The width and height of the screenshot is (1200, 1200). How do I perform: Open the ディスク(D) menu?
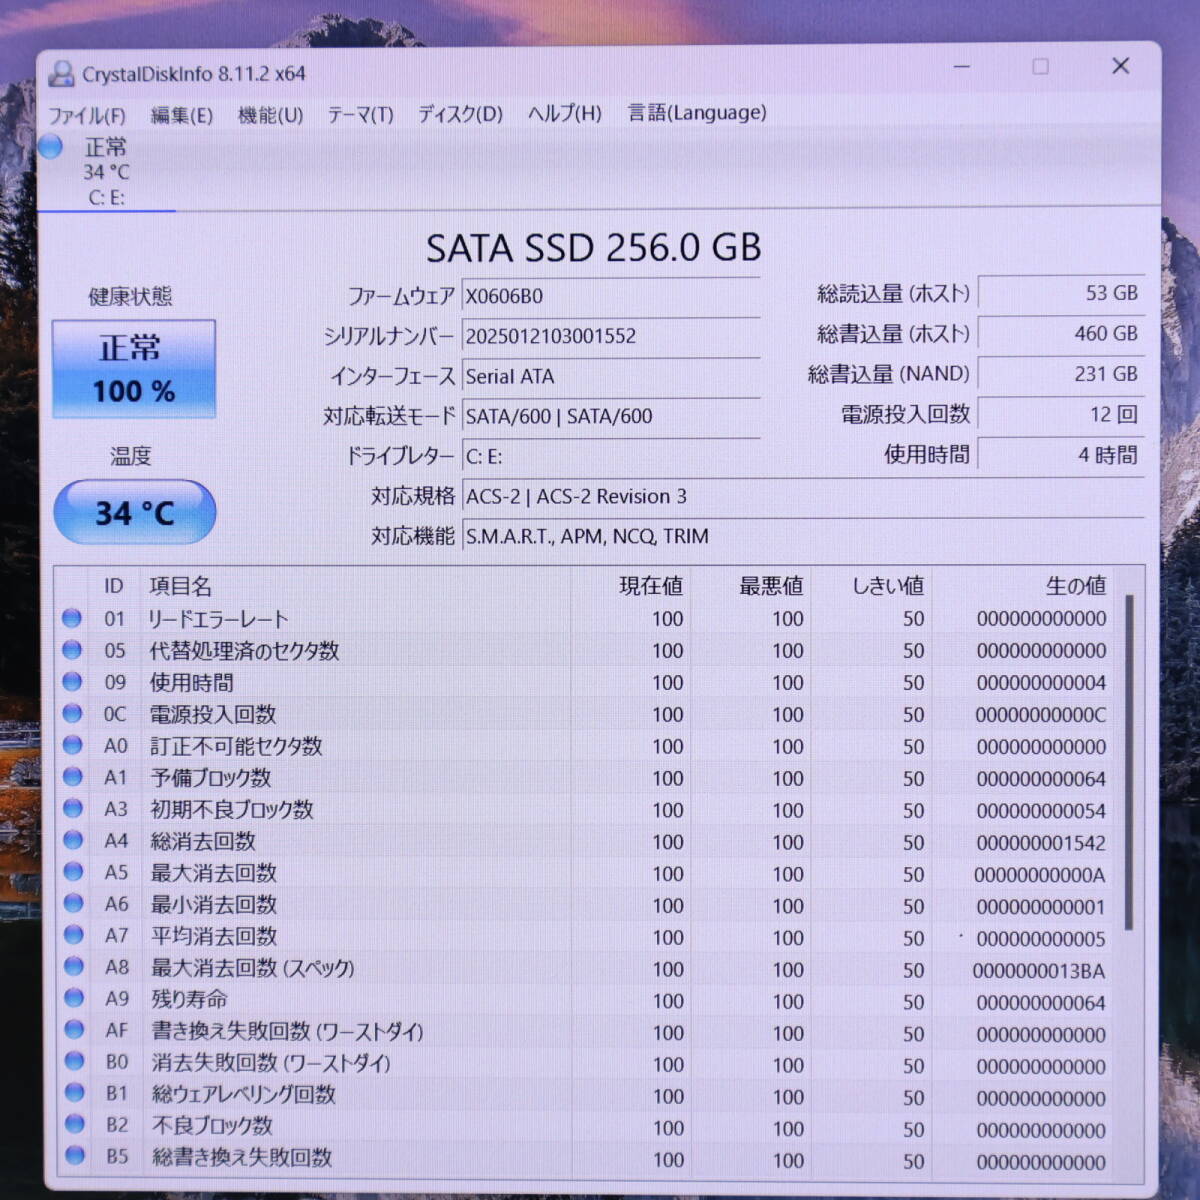pos(460,114)
